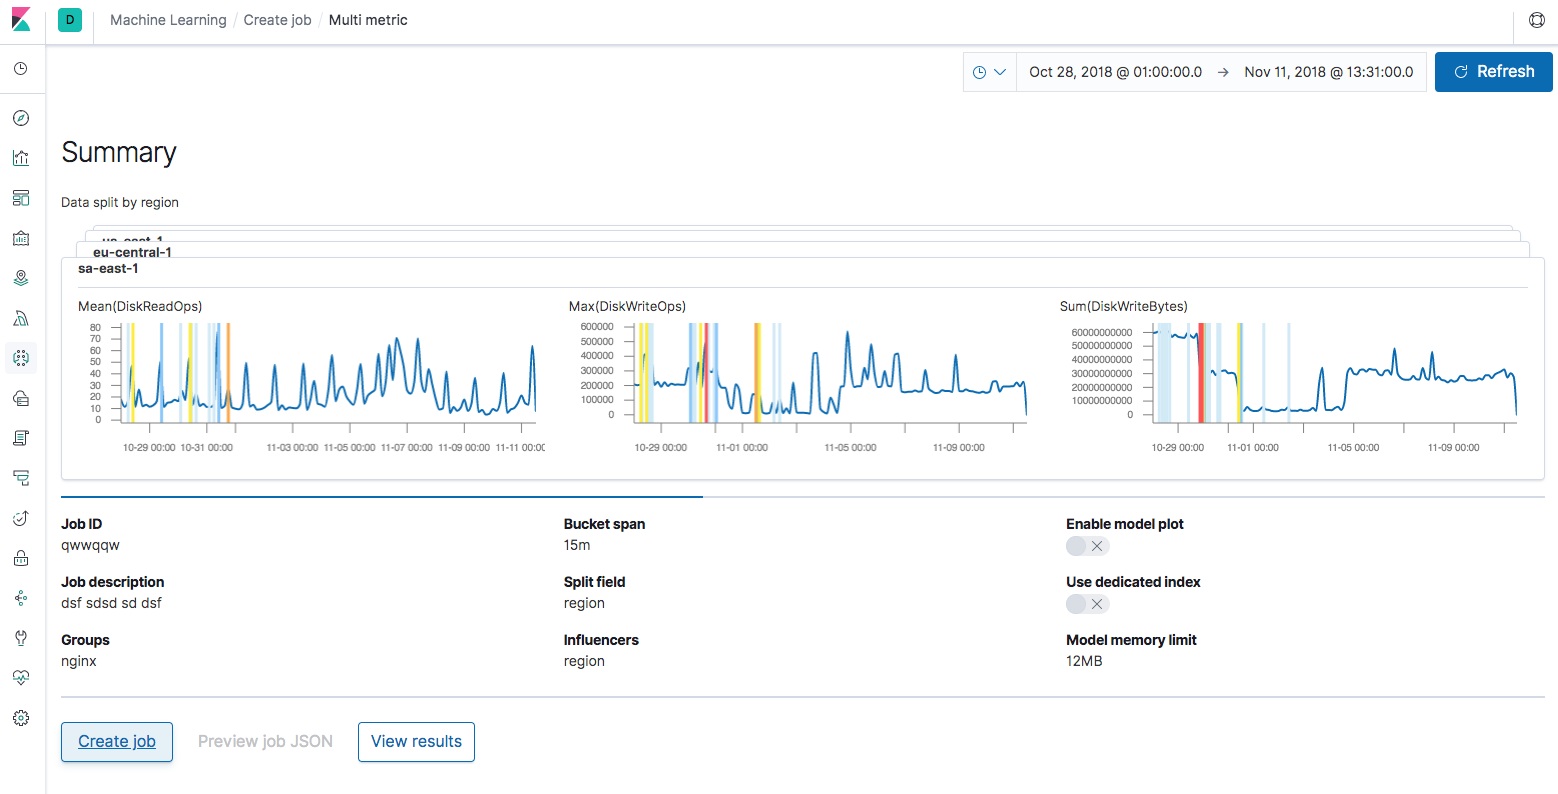Open Graph nodes icon in sidebar
Image resolution: width=1558 pixels, height=794 pixels.
(21, 598)
